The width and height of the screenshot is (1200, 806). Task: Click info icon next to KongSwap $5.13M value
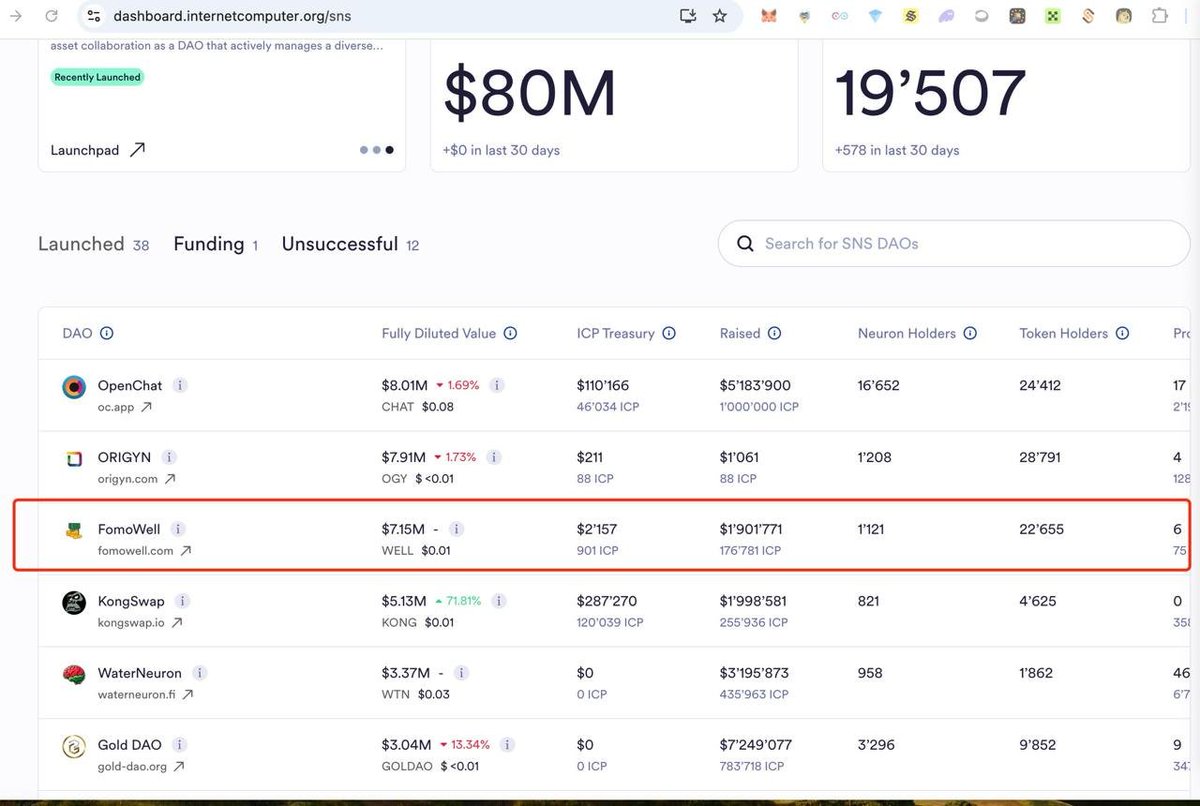click(499, 601)
